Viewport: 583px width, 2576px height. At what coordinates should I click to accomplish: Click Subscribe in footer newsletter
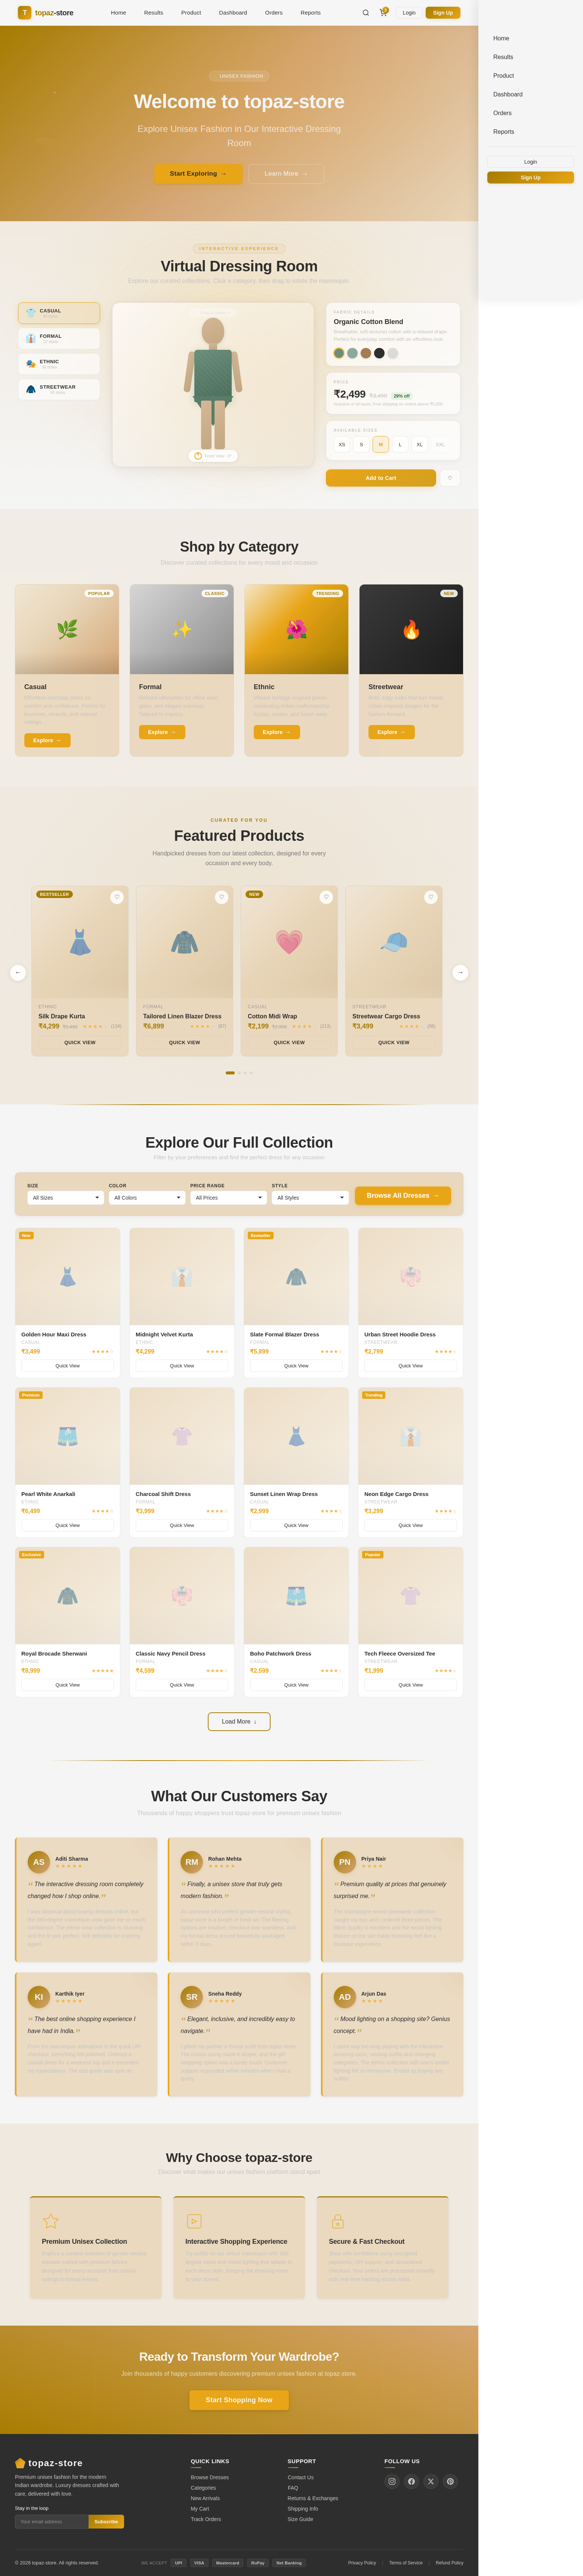click(106, 2522)
